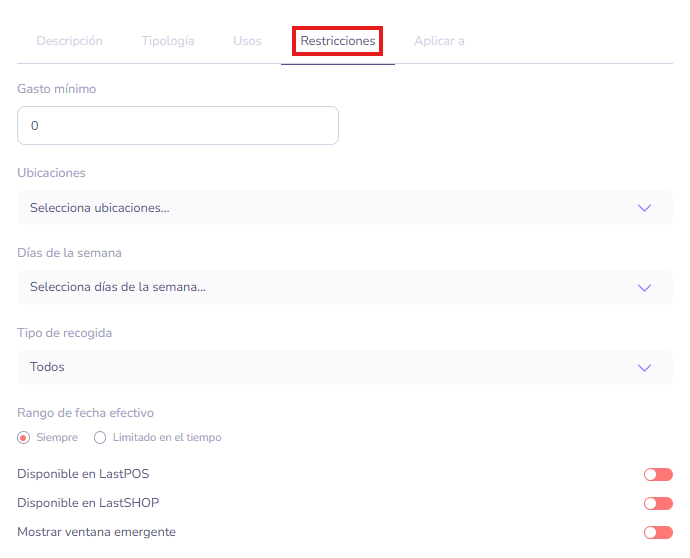The height and width of the screenshot is (558, 690).
Task: Switch to the Descripción tab
Action: [69, 41]
